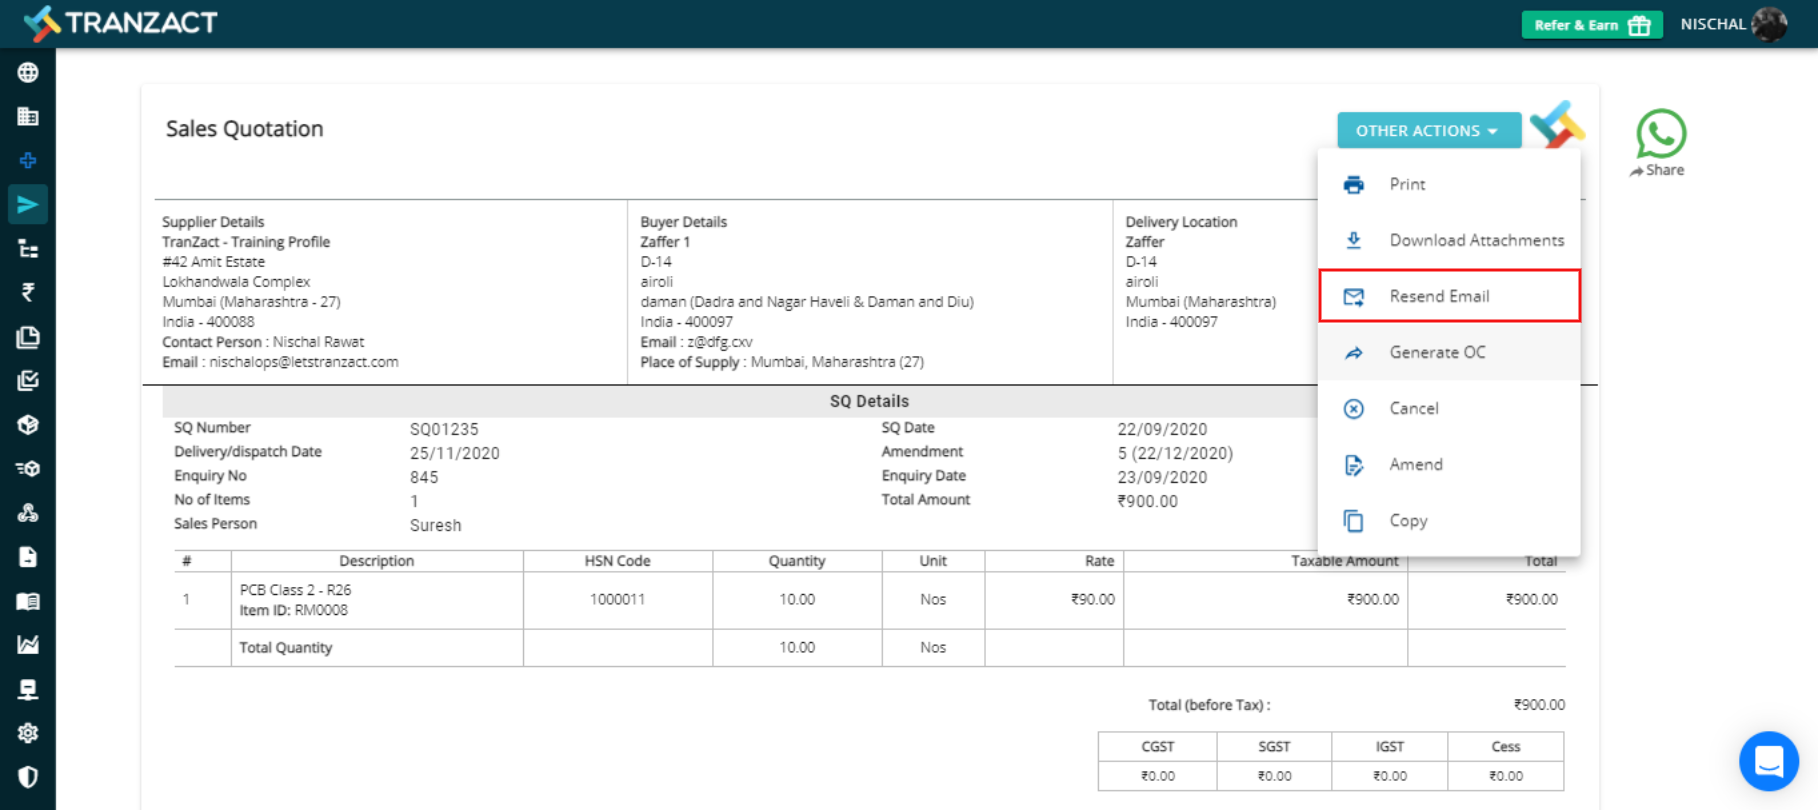Click the download arrow icon in the menu

click(1354, 240)
